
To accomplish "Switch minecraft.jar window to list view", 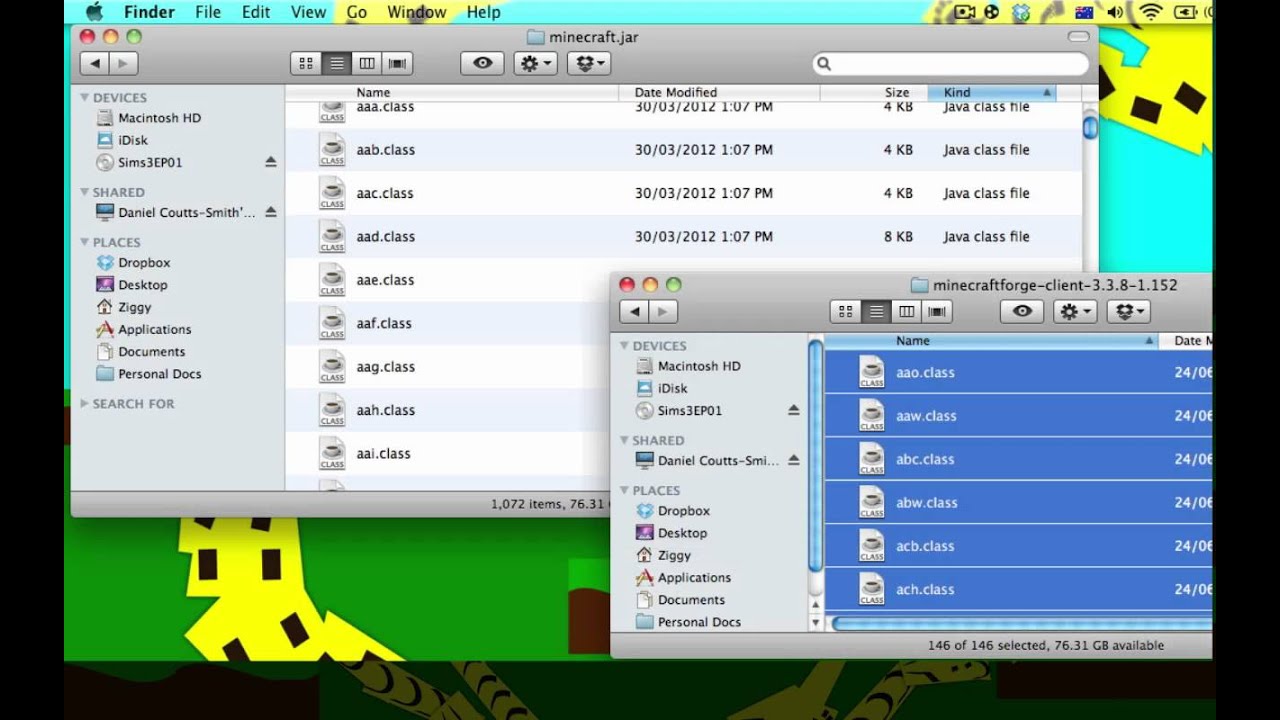I will point(337,63).
